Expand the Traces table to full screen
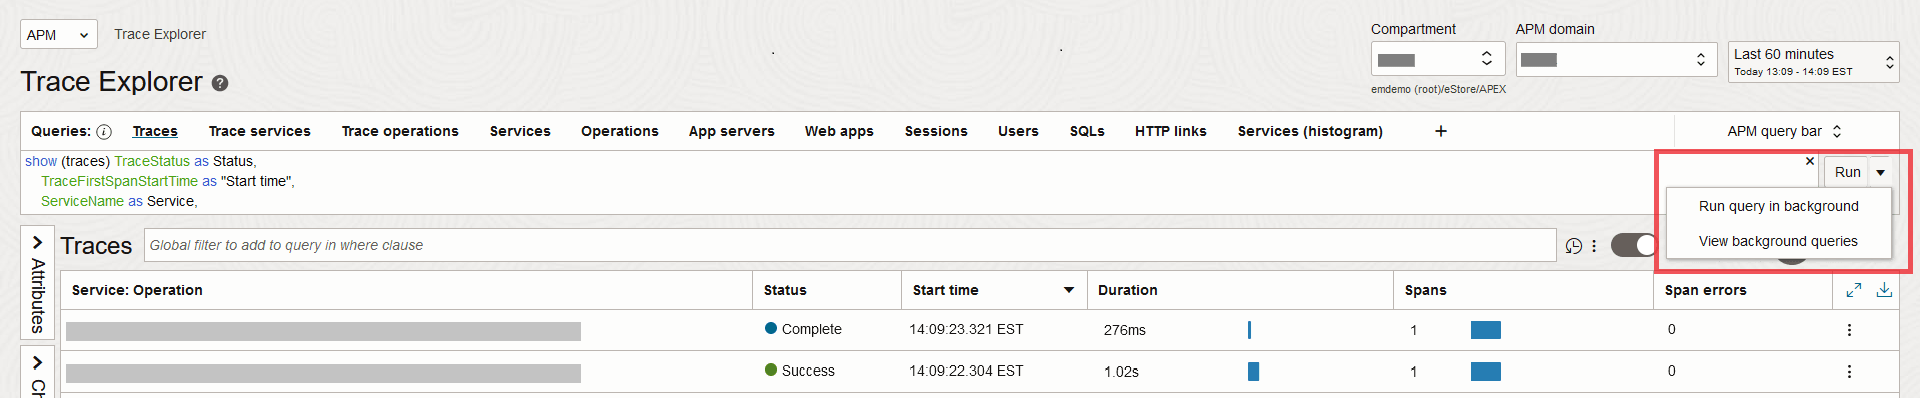The image size is (1920, 398). pyautogui.click(x=1853, y=290)
